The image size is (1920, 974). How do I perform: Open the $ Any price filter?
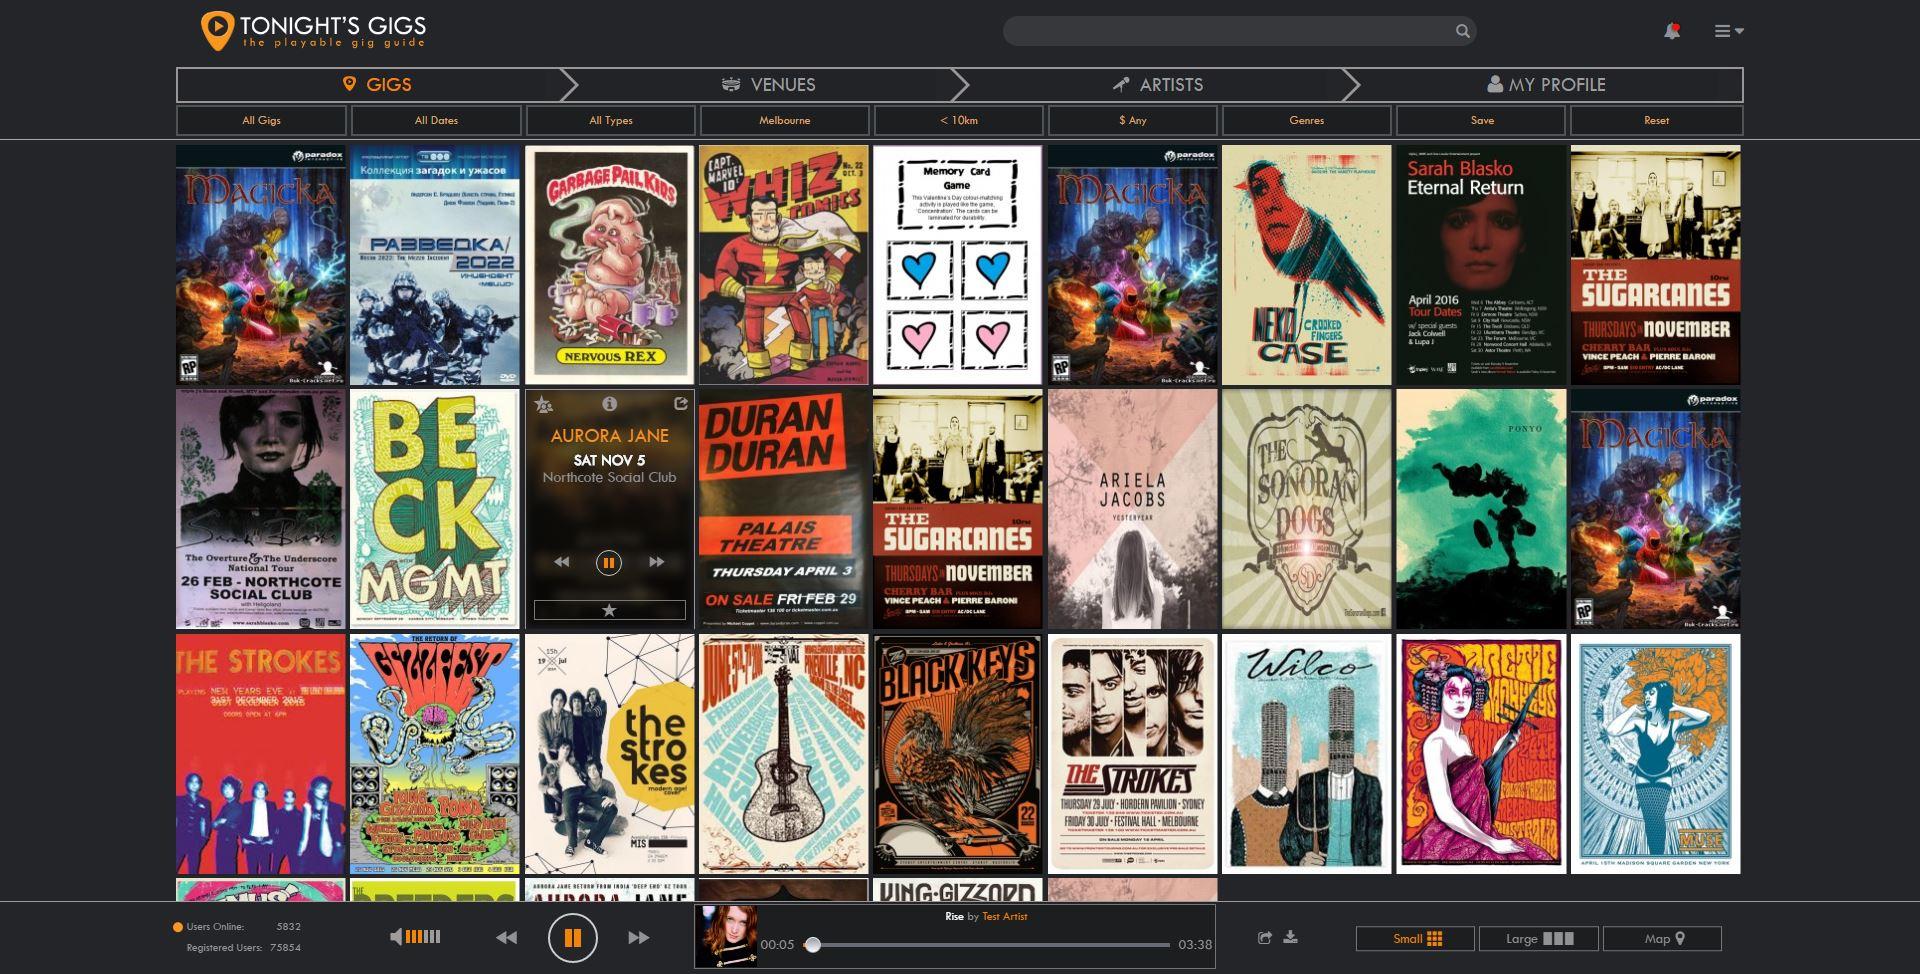[1132, 120]
